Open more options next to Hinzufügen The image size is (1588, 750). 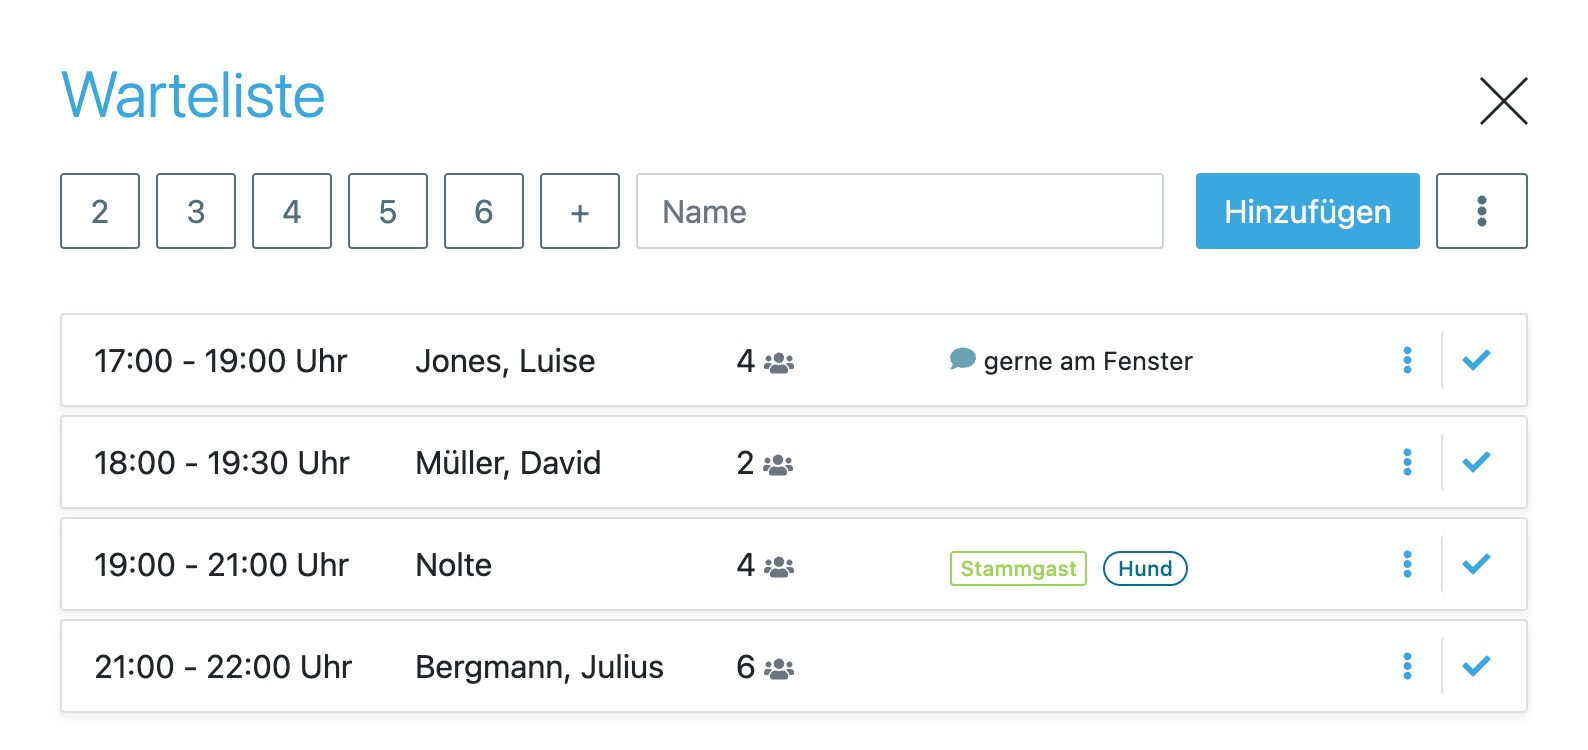coord(1481,211)
